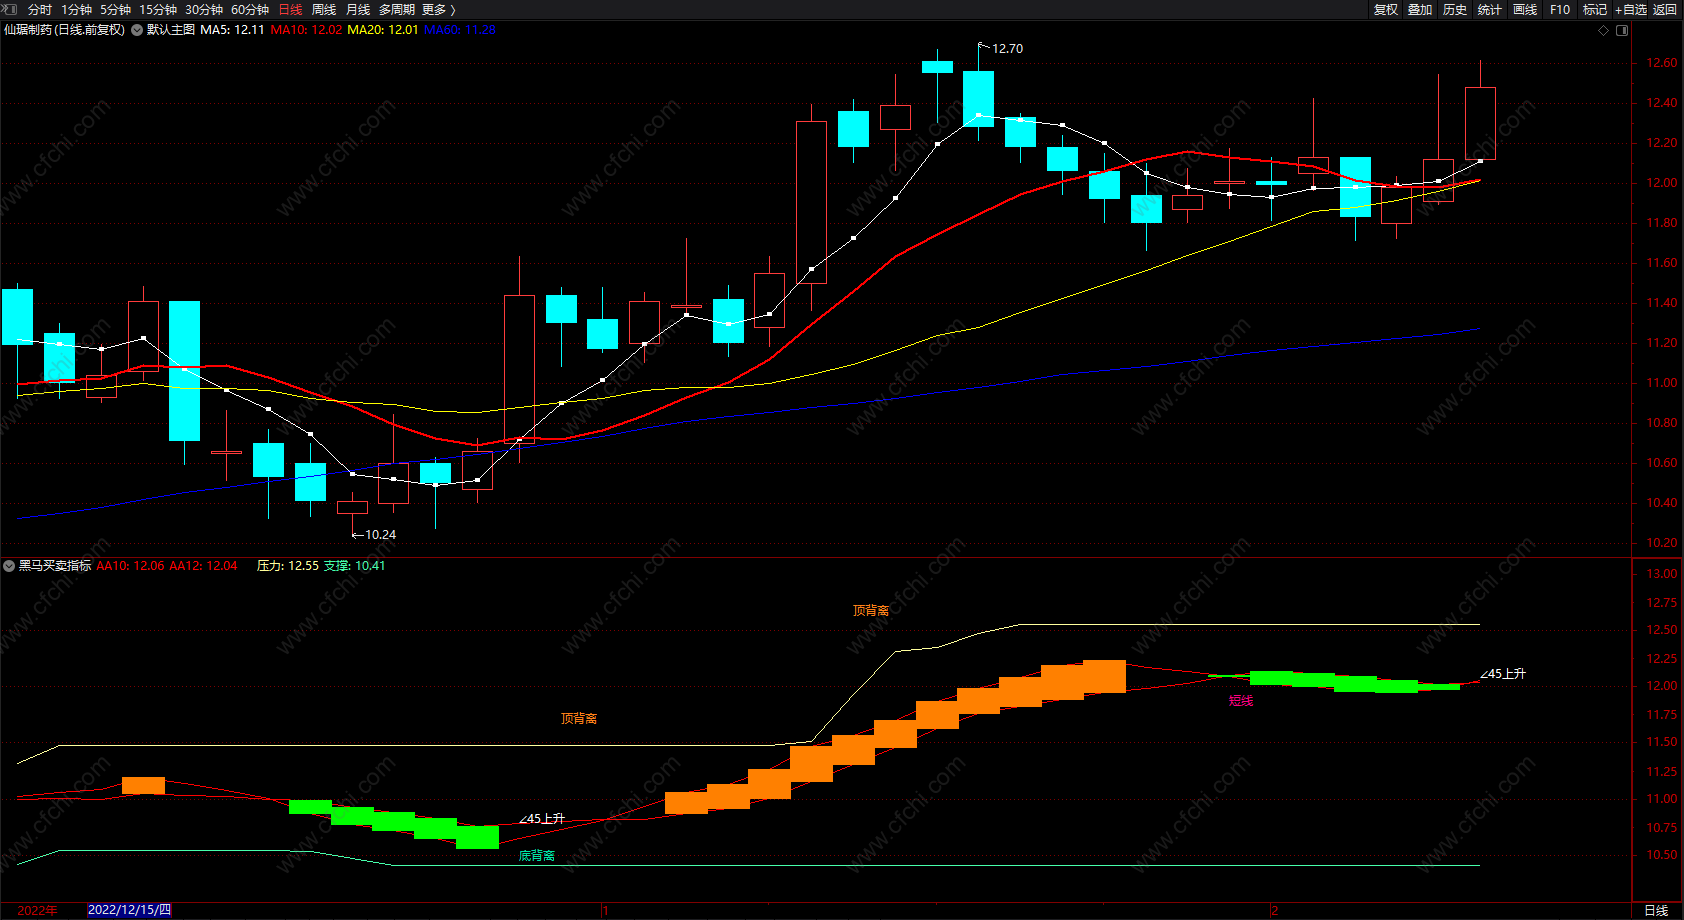Viewport: 1684px width, 920px height.
Task: Click the 复权 adjustment button
Action: [x=1385, y=10]
